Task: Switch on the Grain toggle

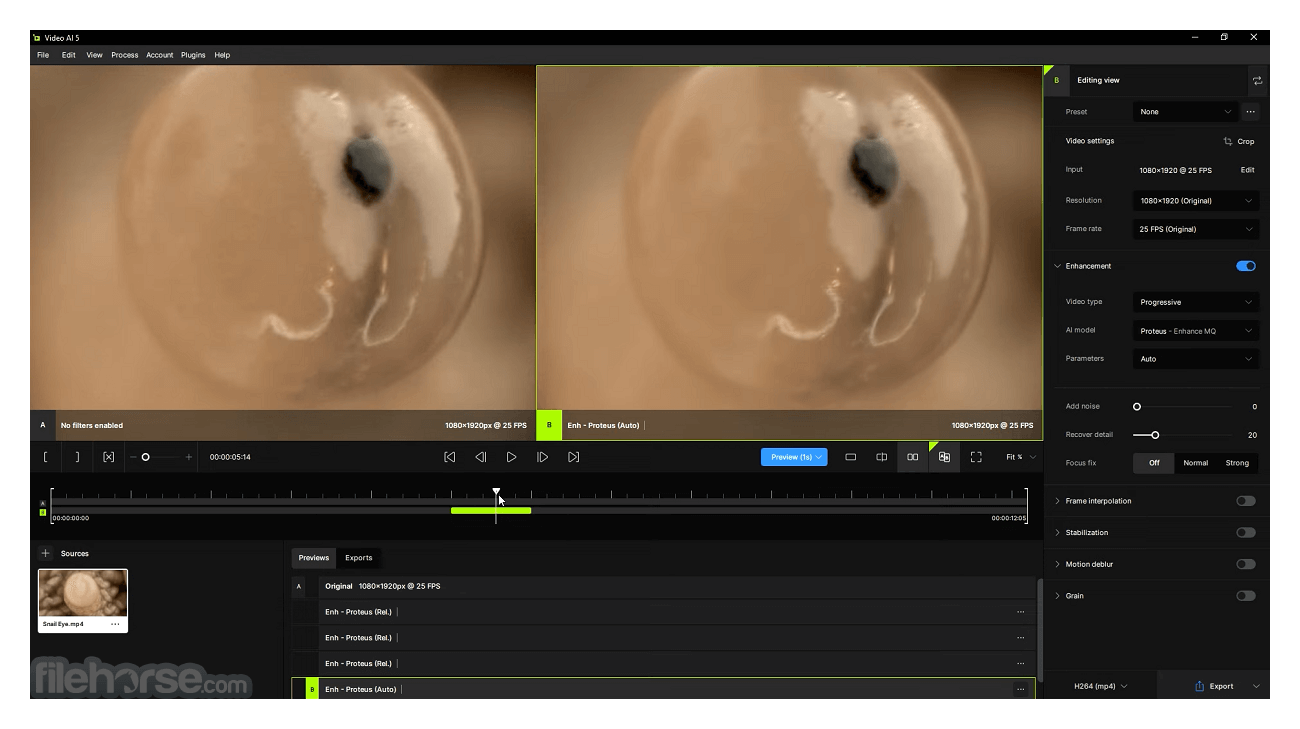Action: point(1246,596)
